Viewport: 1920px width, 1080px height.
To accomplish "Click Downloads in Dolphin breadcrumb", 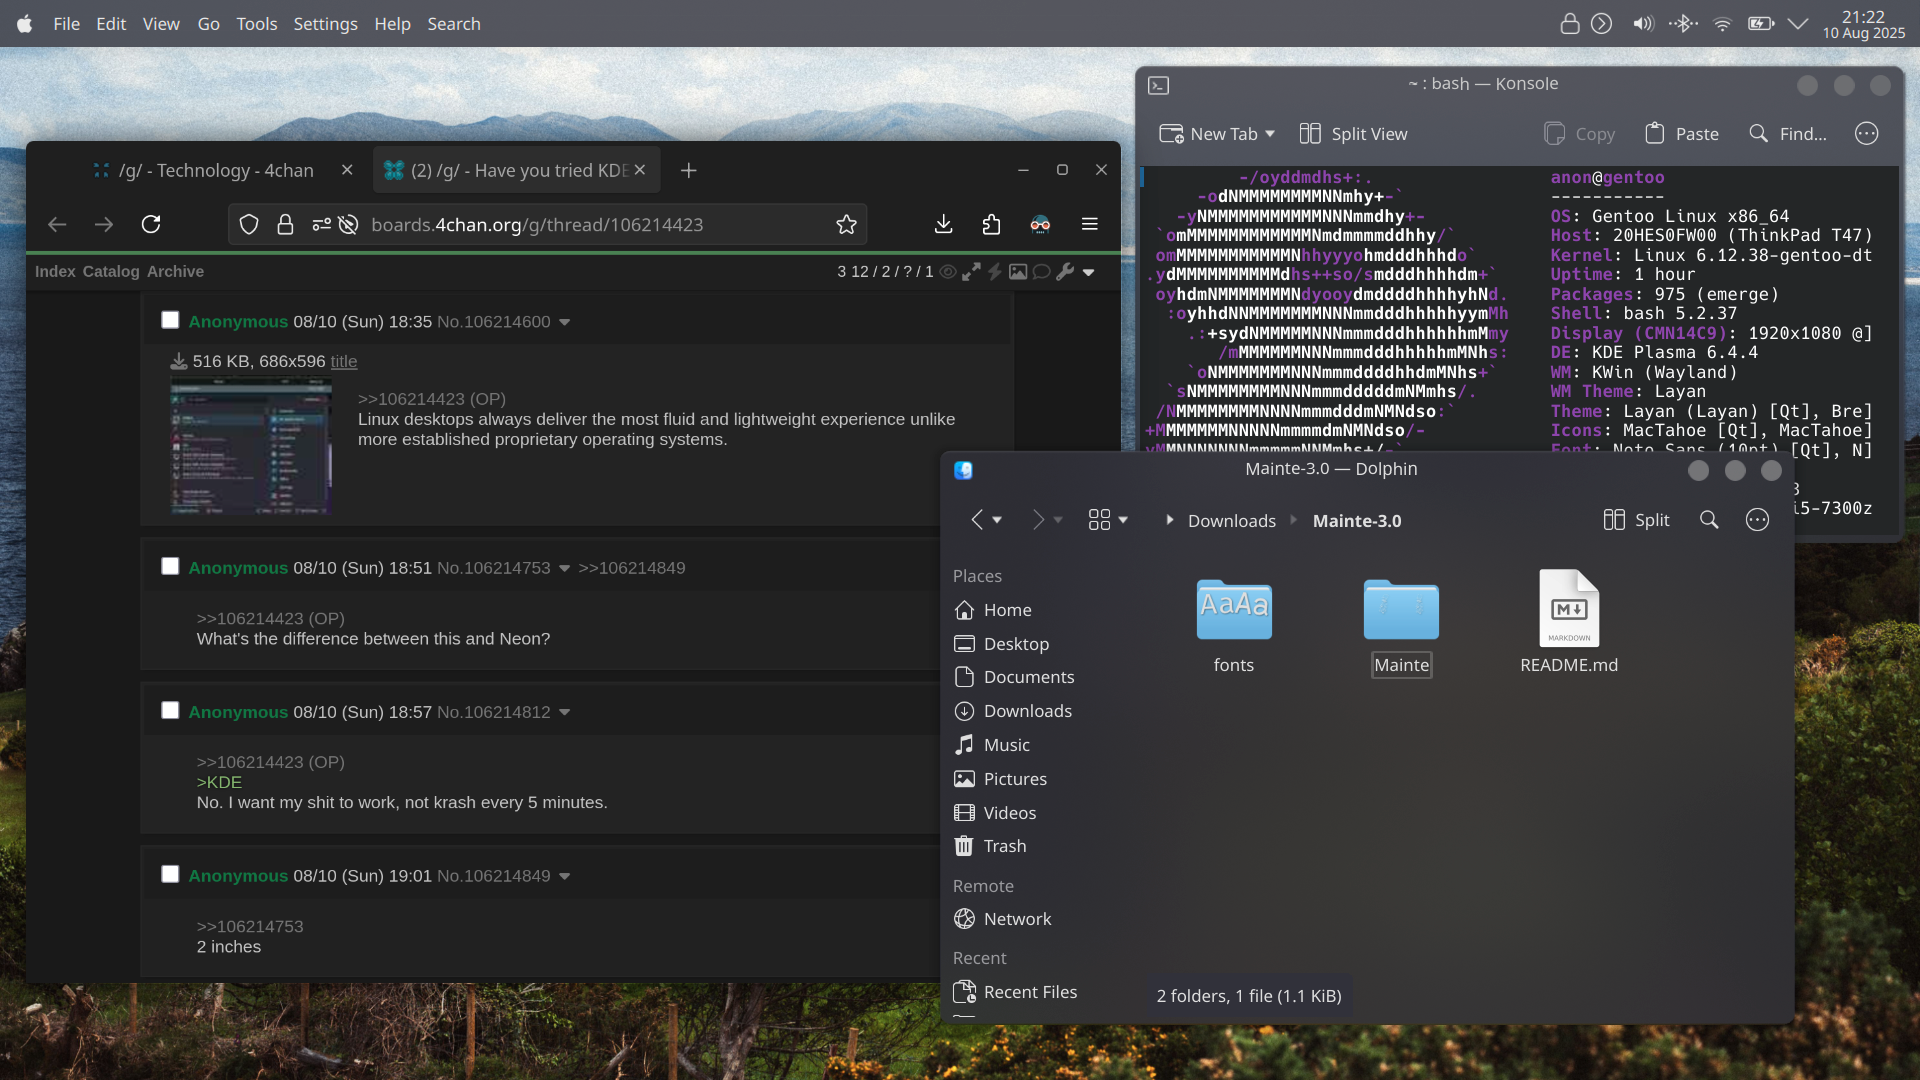I will point(1232,520).
